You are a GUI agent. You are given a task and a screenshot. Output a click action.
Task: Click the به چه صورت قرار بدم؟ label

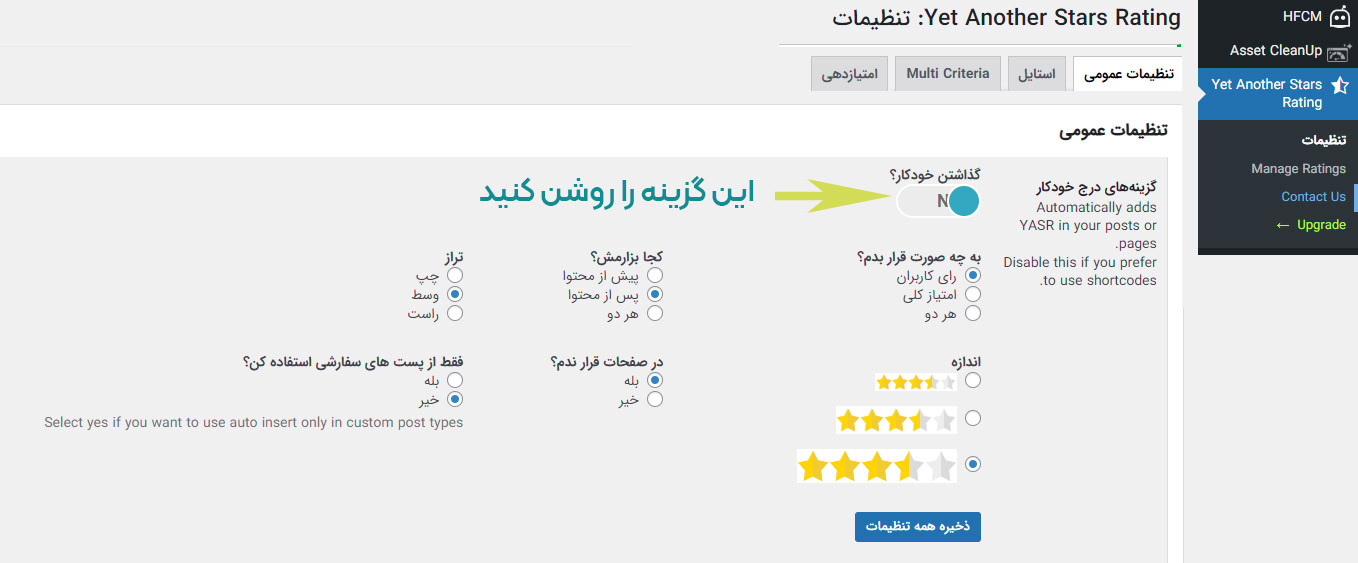click(919, 256)
